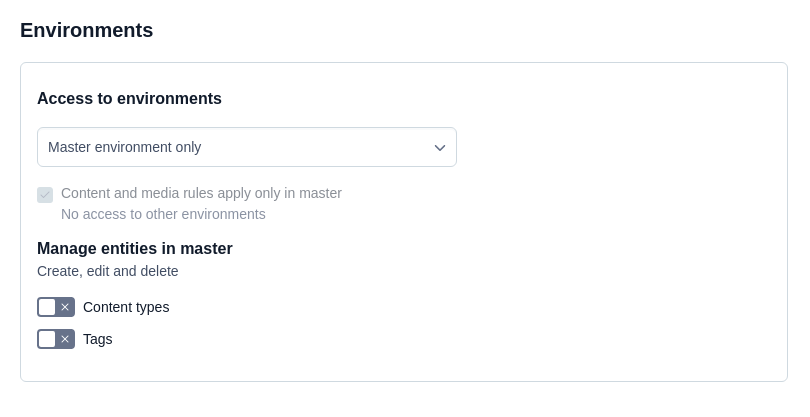
Task: Click the 'Content types' label
Action: [126, 307]
